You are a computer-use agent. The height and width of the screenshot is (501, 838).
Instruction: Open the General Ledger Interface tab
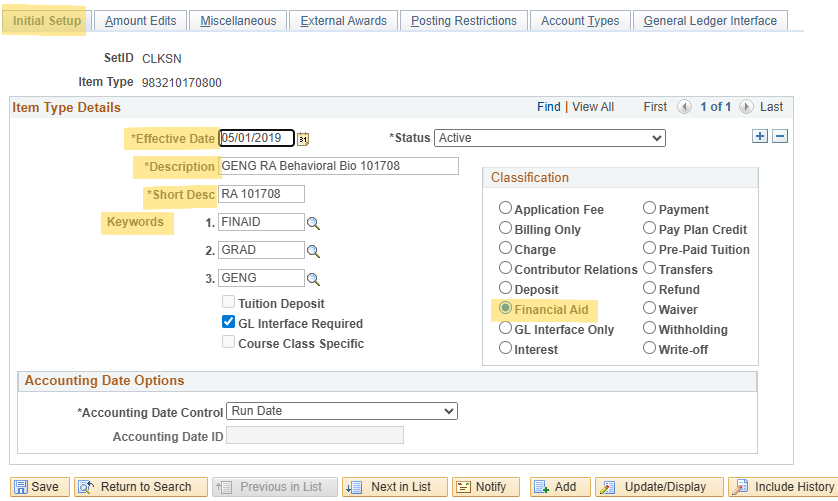[x=710, y=21]
